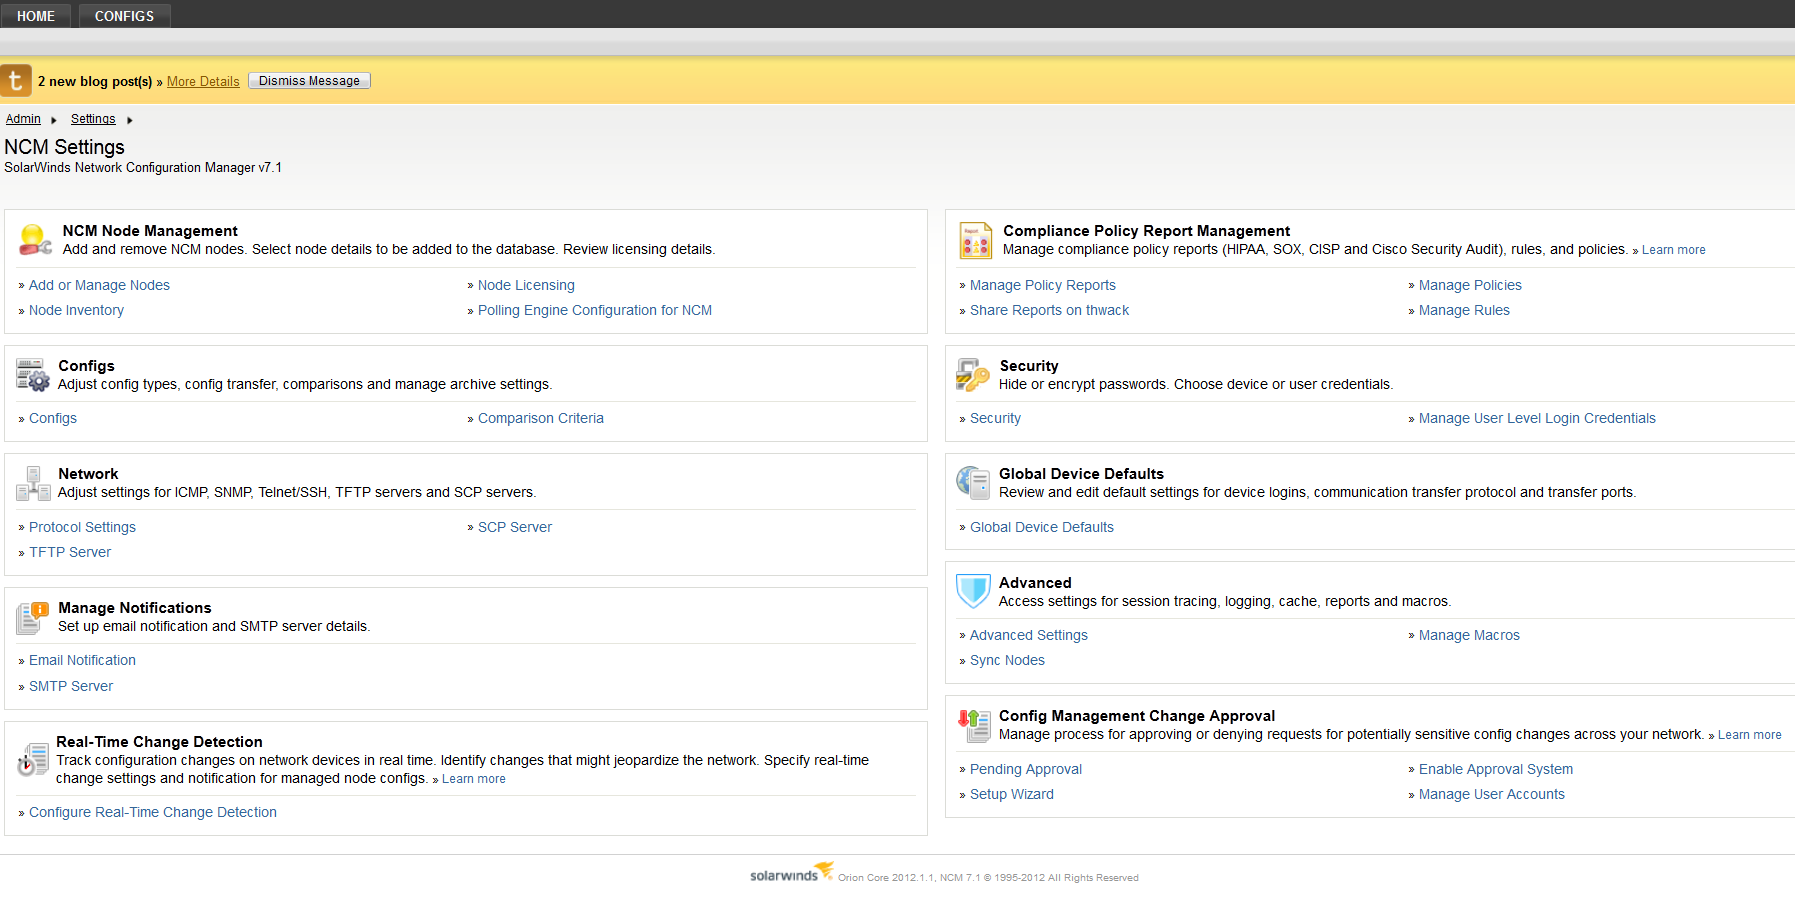Image resolution: width=1795 pixels, height=897 pixels.
Task: Open Polling Engine Configuration for NCM
Action: click(x=595, y=310)
